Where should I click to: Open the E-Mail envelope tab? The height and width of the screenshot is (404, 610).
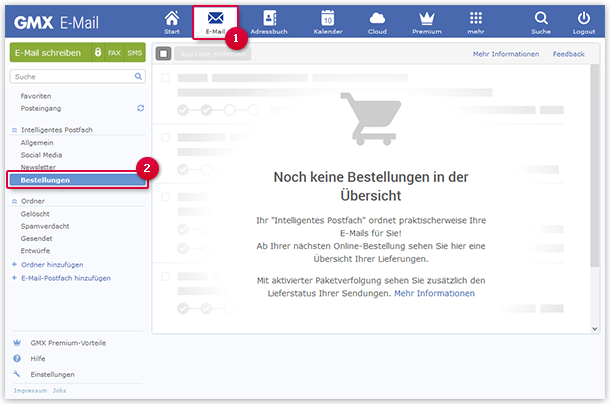click(x=216, y=22)
